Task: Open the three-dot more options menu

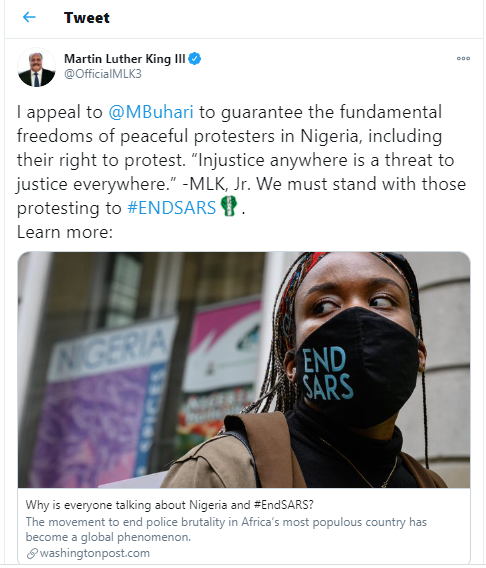Action: coord(463,58)
